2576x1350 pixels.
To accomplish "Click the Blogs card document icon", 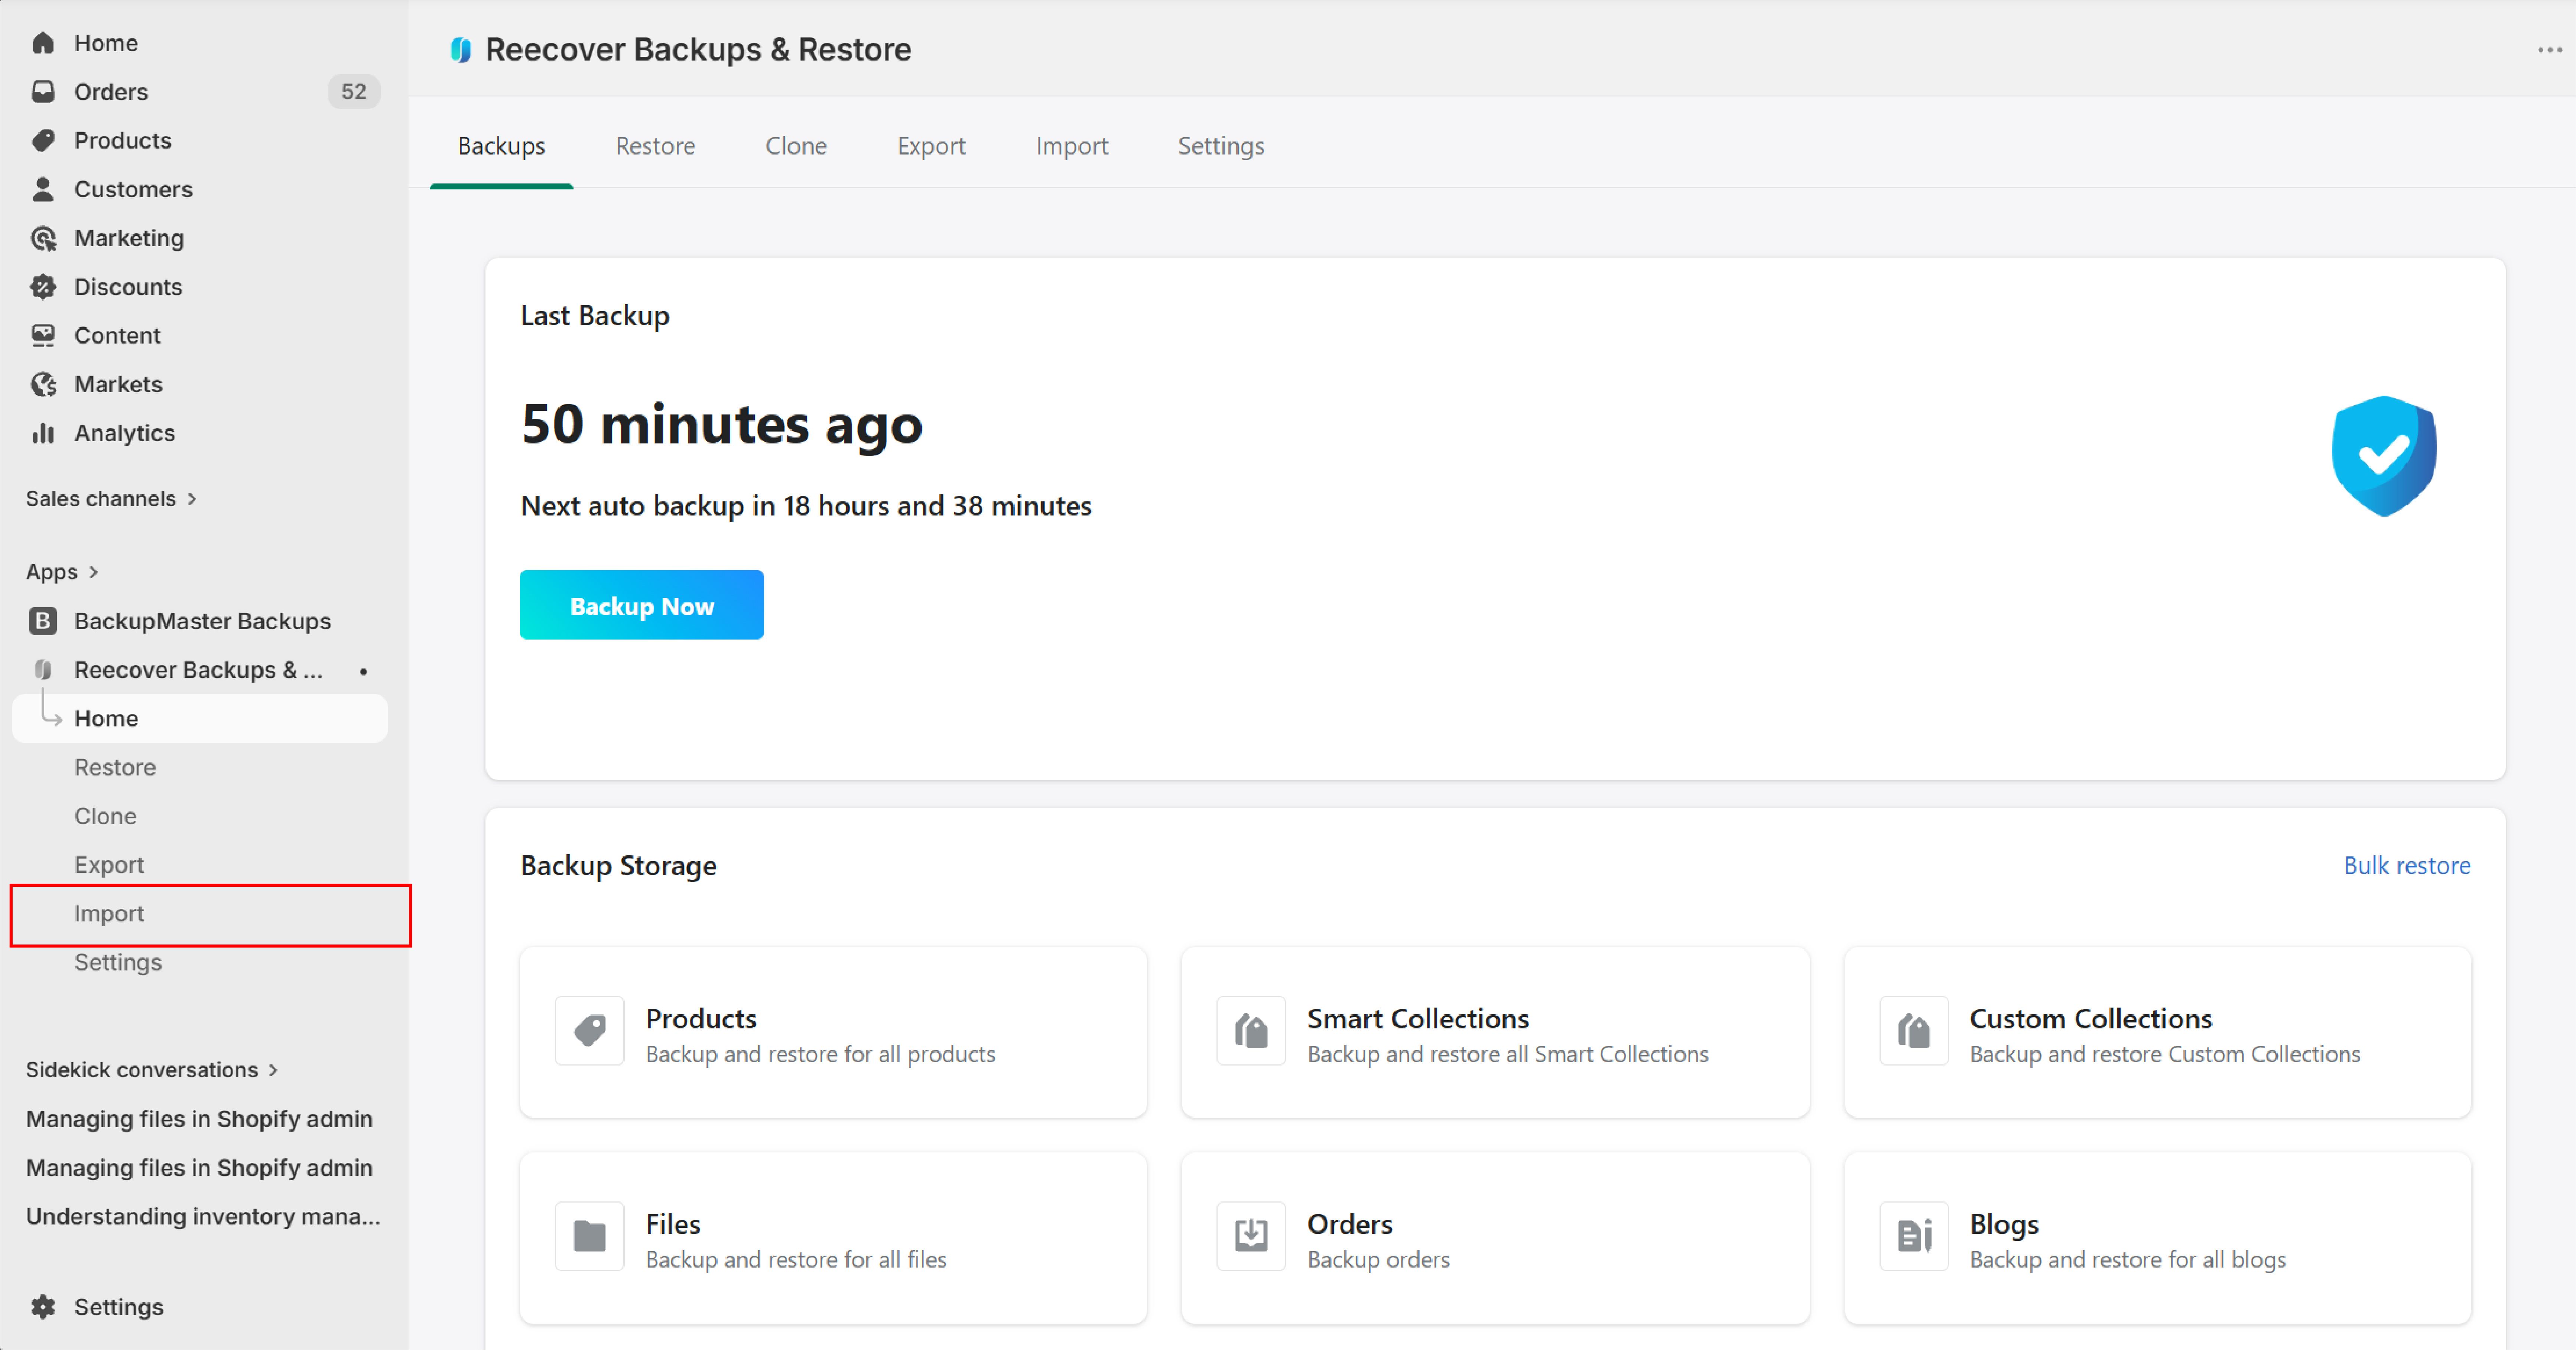I will click(1914, 1236).
